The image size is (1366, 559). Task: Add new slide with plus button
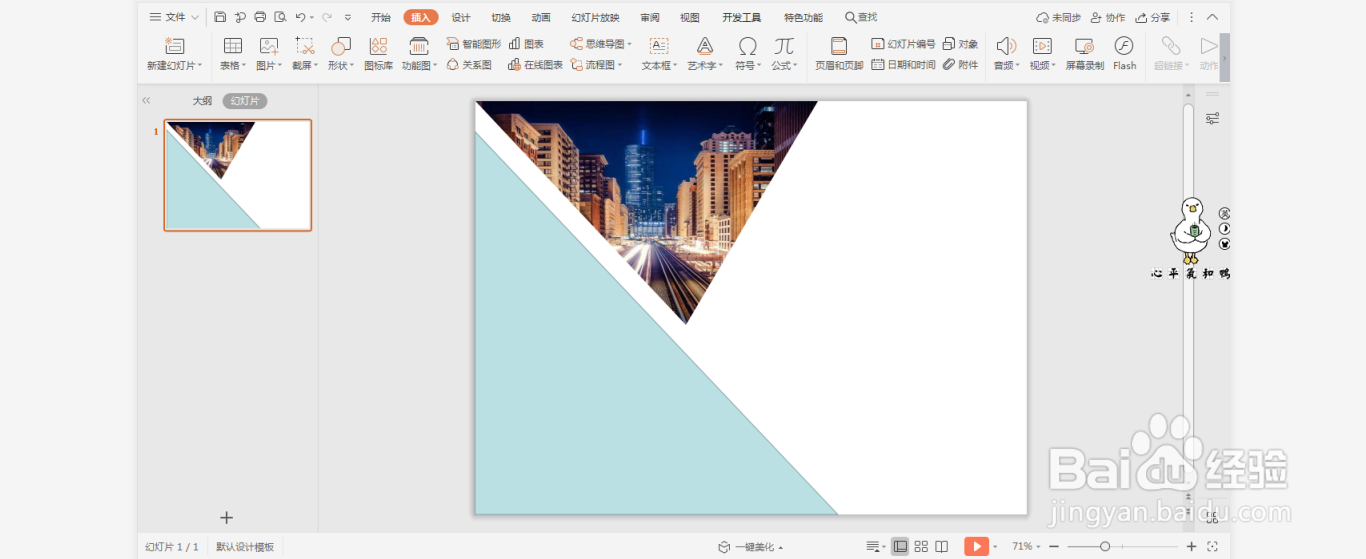[226, 517]
